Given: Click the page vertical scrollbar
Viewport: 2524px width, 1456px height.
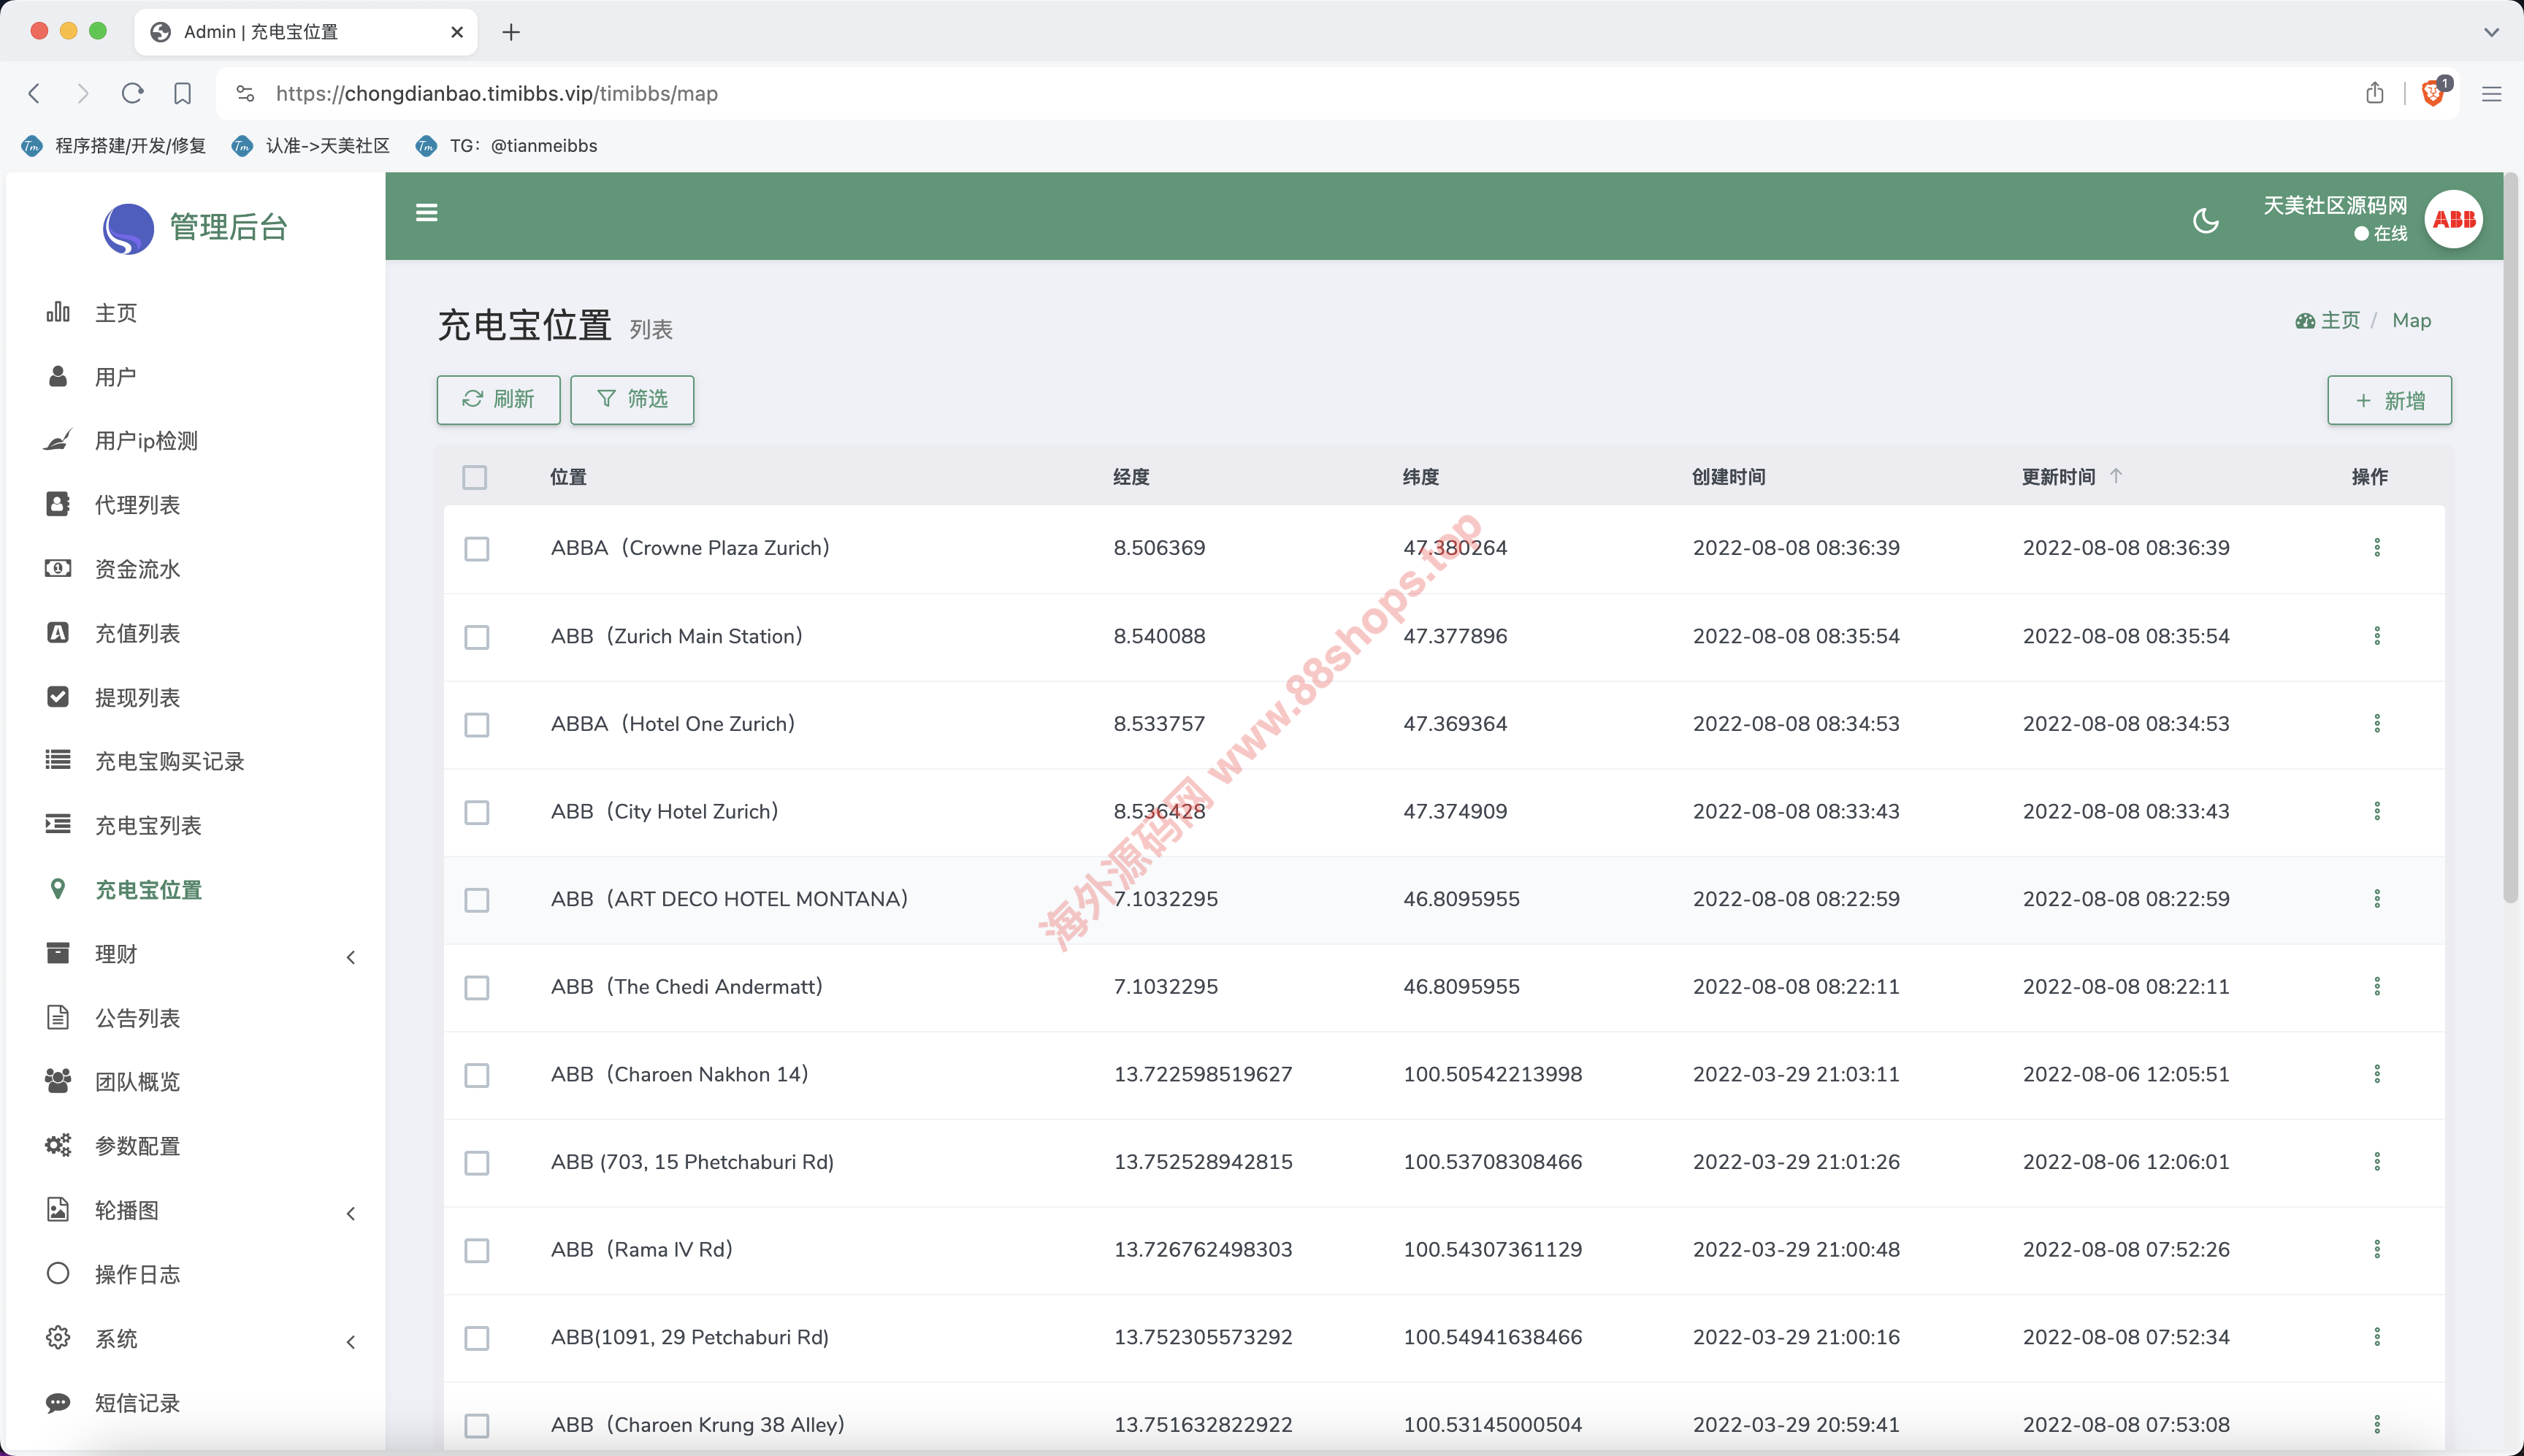Looking at the screenshot, I should point(2511,540).
